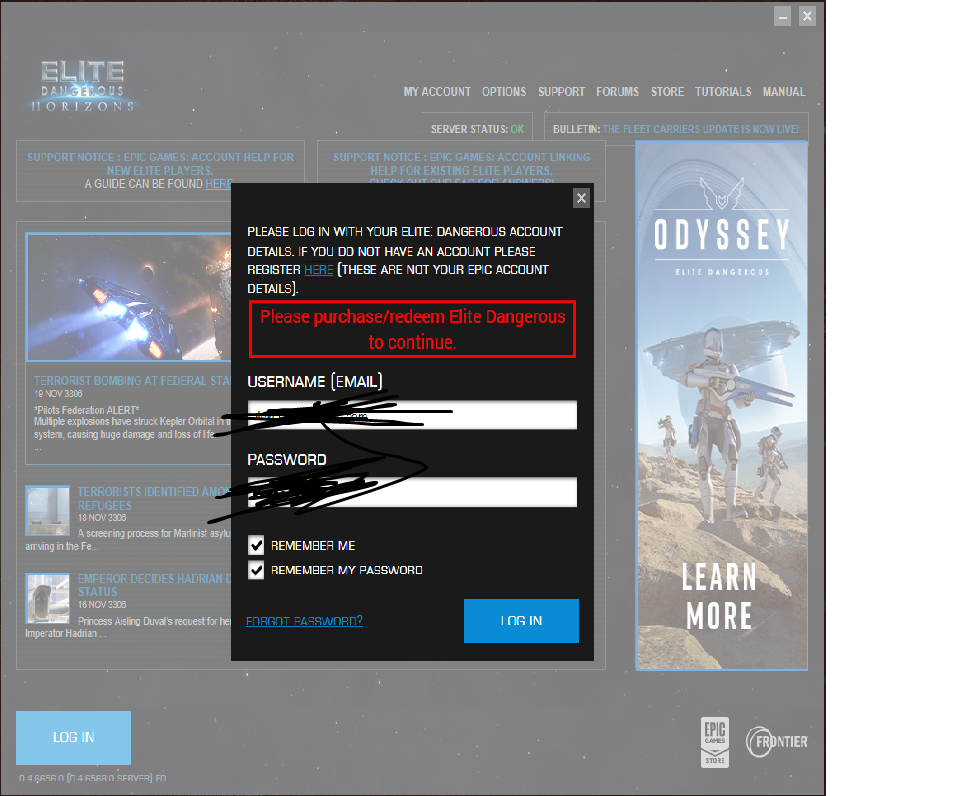Screen dimensions: 960x796
Task: Click the blue Log In button in dialog
Action: 521,621
